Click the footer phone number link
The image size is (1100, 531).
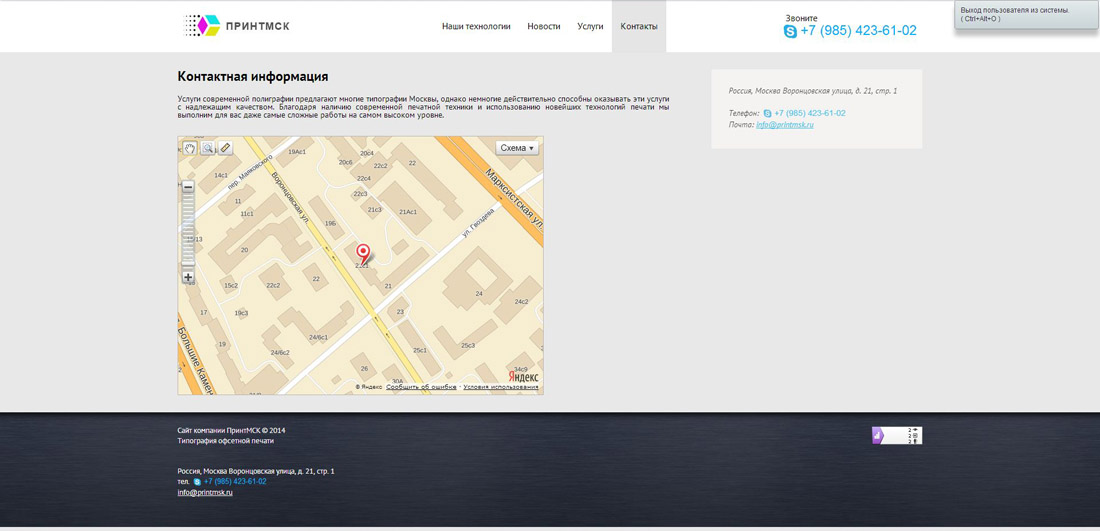[235, 482]
